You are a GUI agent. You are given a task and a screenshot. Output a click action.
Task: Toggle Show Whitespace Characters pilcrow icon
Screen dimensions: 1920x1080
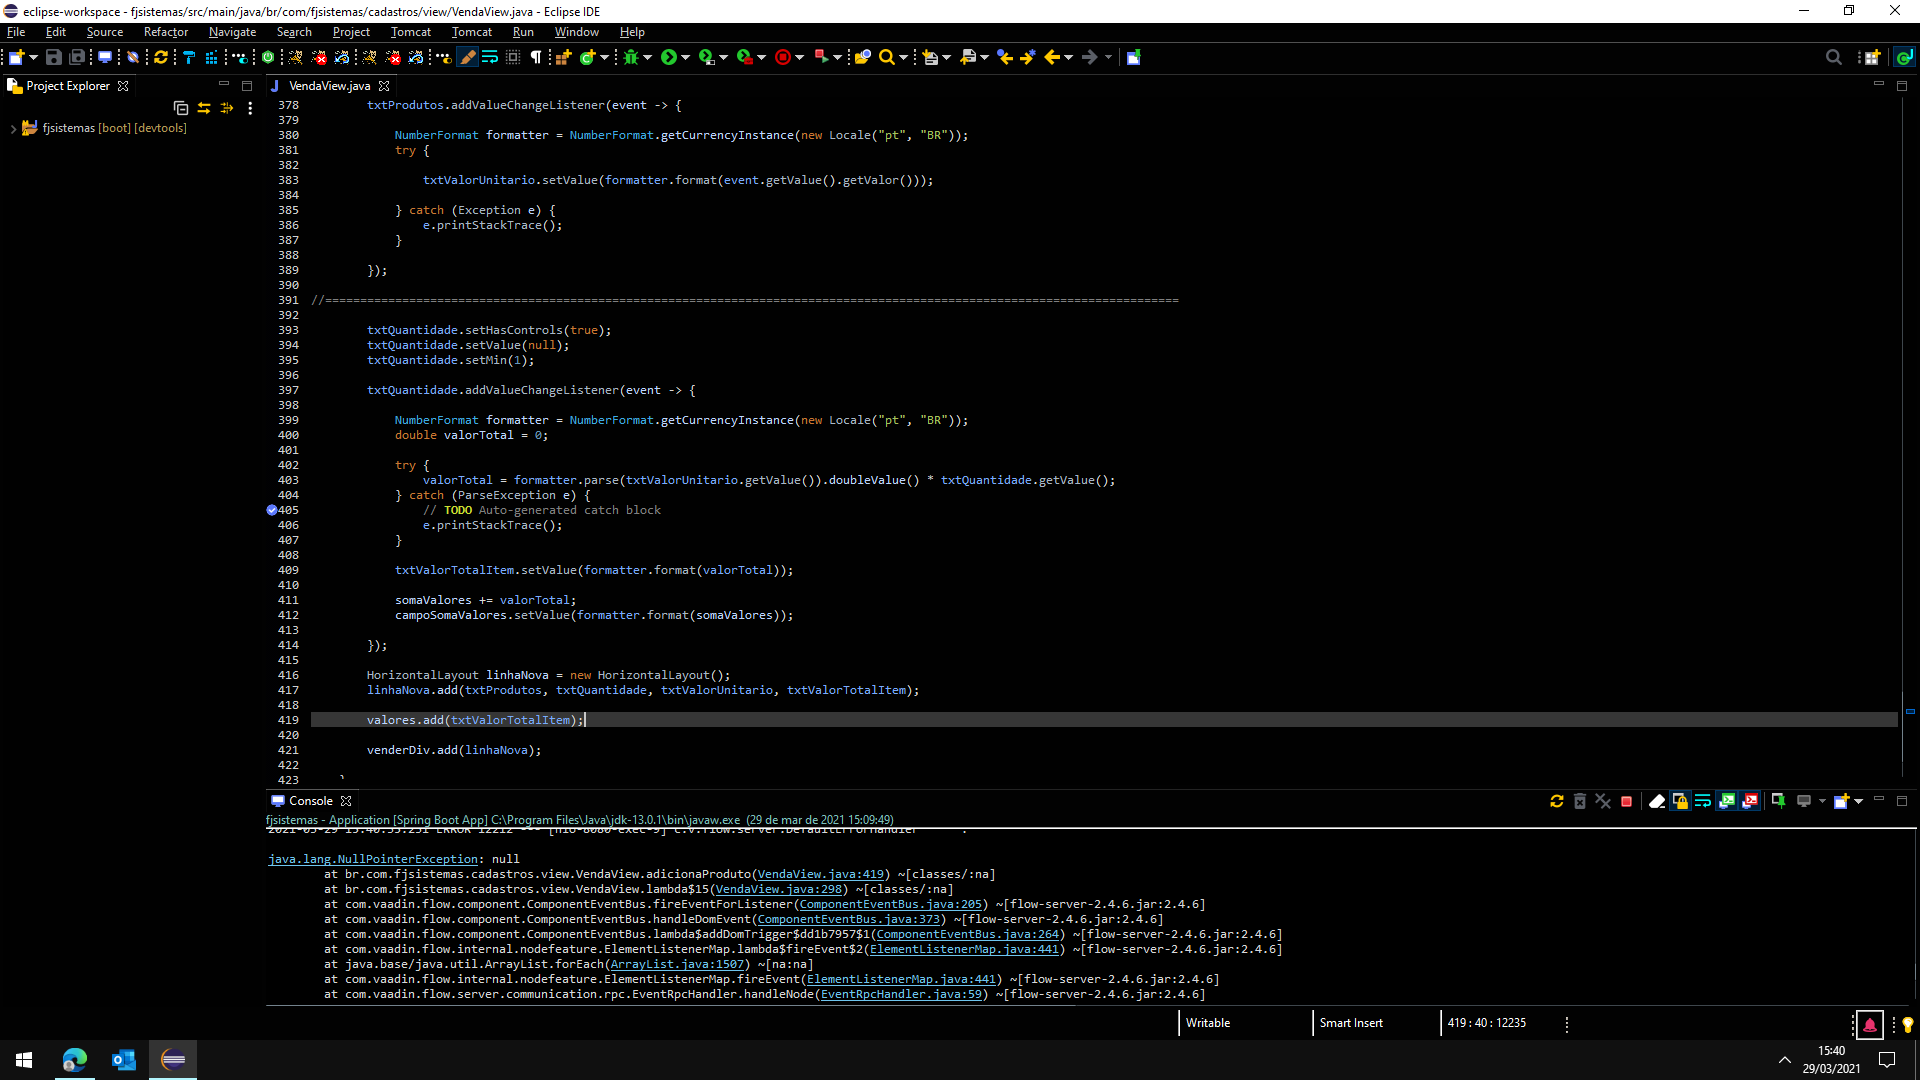point(536,58)
